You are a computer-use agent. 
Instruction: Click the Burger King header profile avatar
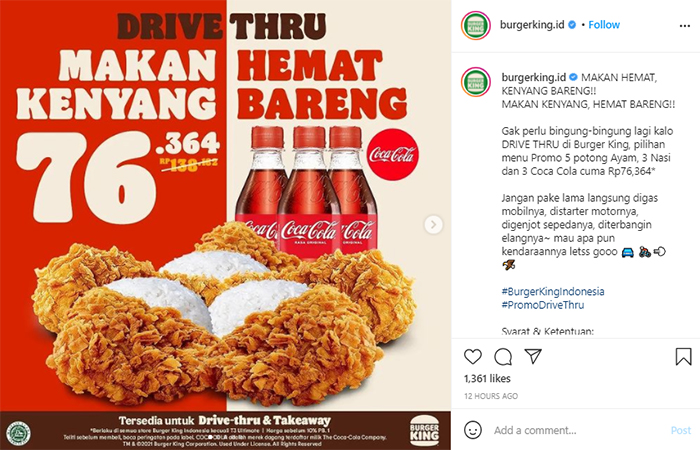click(476, 25)
